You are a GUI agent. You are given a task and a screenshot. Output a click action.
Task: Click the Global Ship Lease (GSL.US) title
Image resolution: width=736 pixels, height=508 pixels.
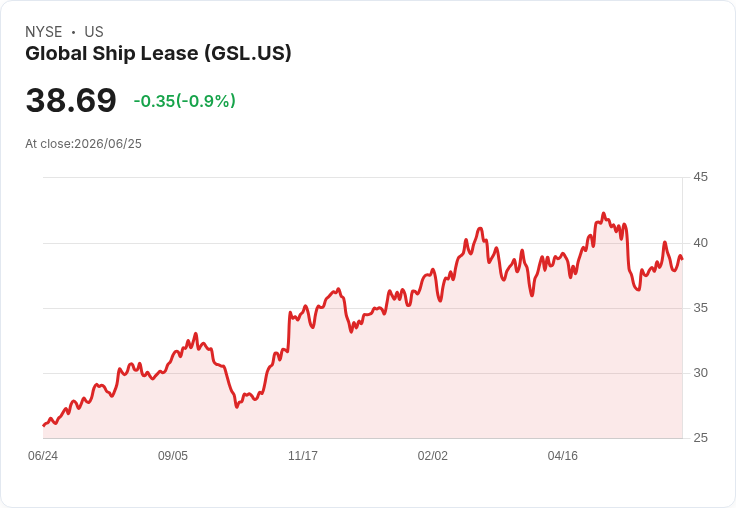[158, 54]
